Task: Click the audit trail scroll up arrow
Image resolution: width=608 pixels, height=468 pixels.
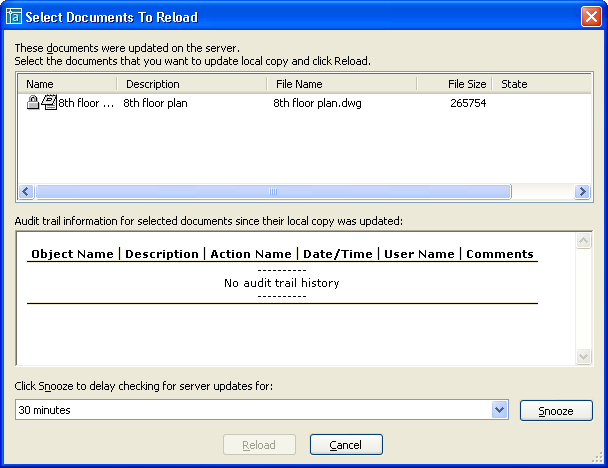Action: pyautogui.click(x=584, y=241)
